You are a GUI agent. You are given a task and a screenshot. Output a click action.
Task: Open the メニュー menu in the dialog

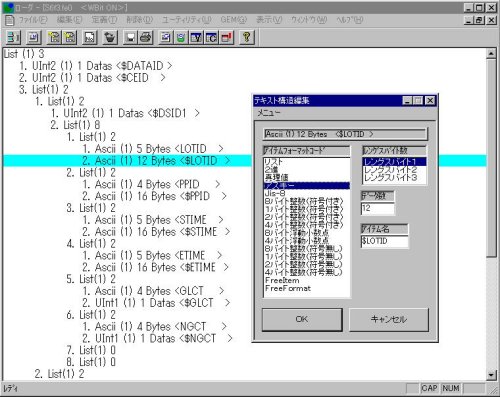(269, 113)
